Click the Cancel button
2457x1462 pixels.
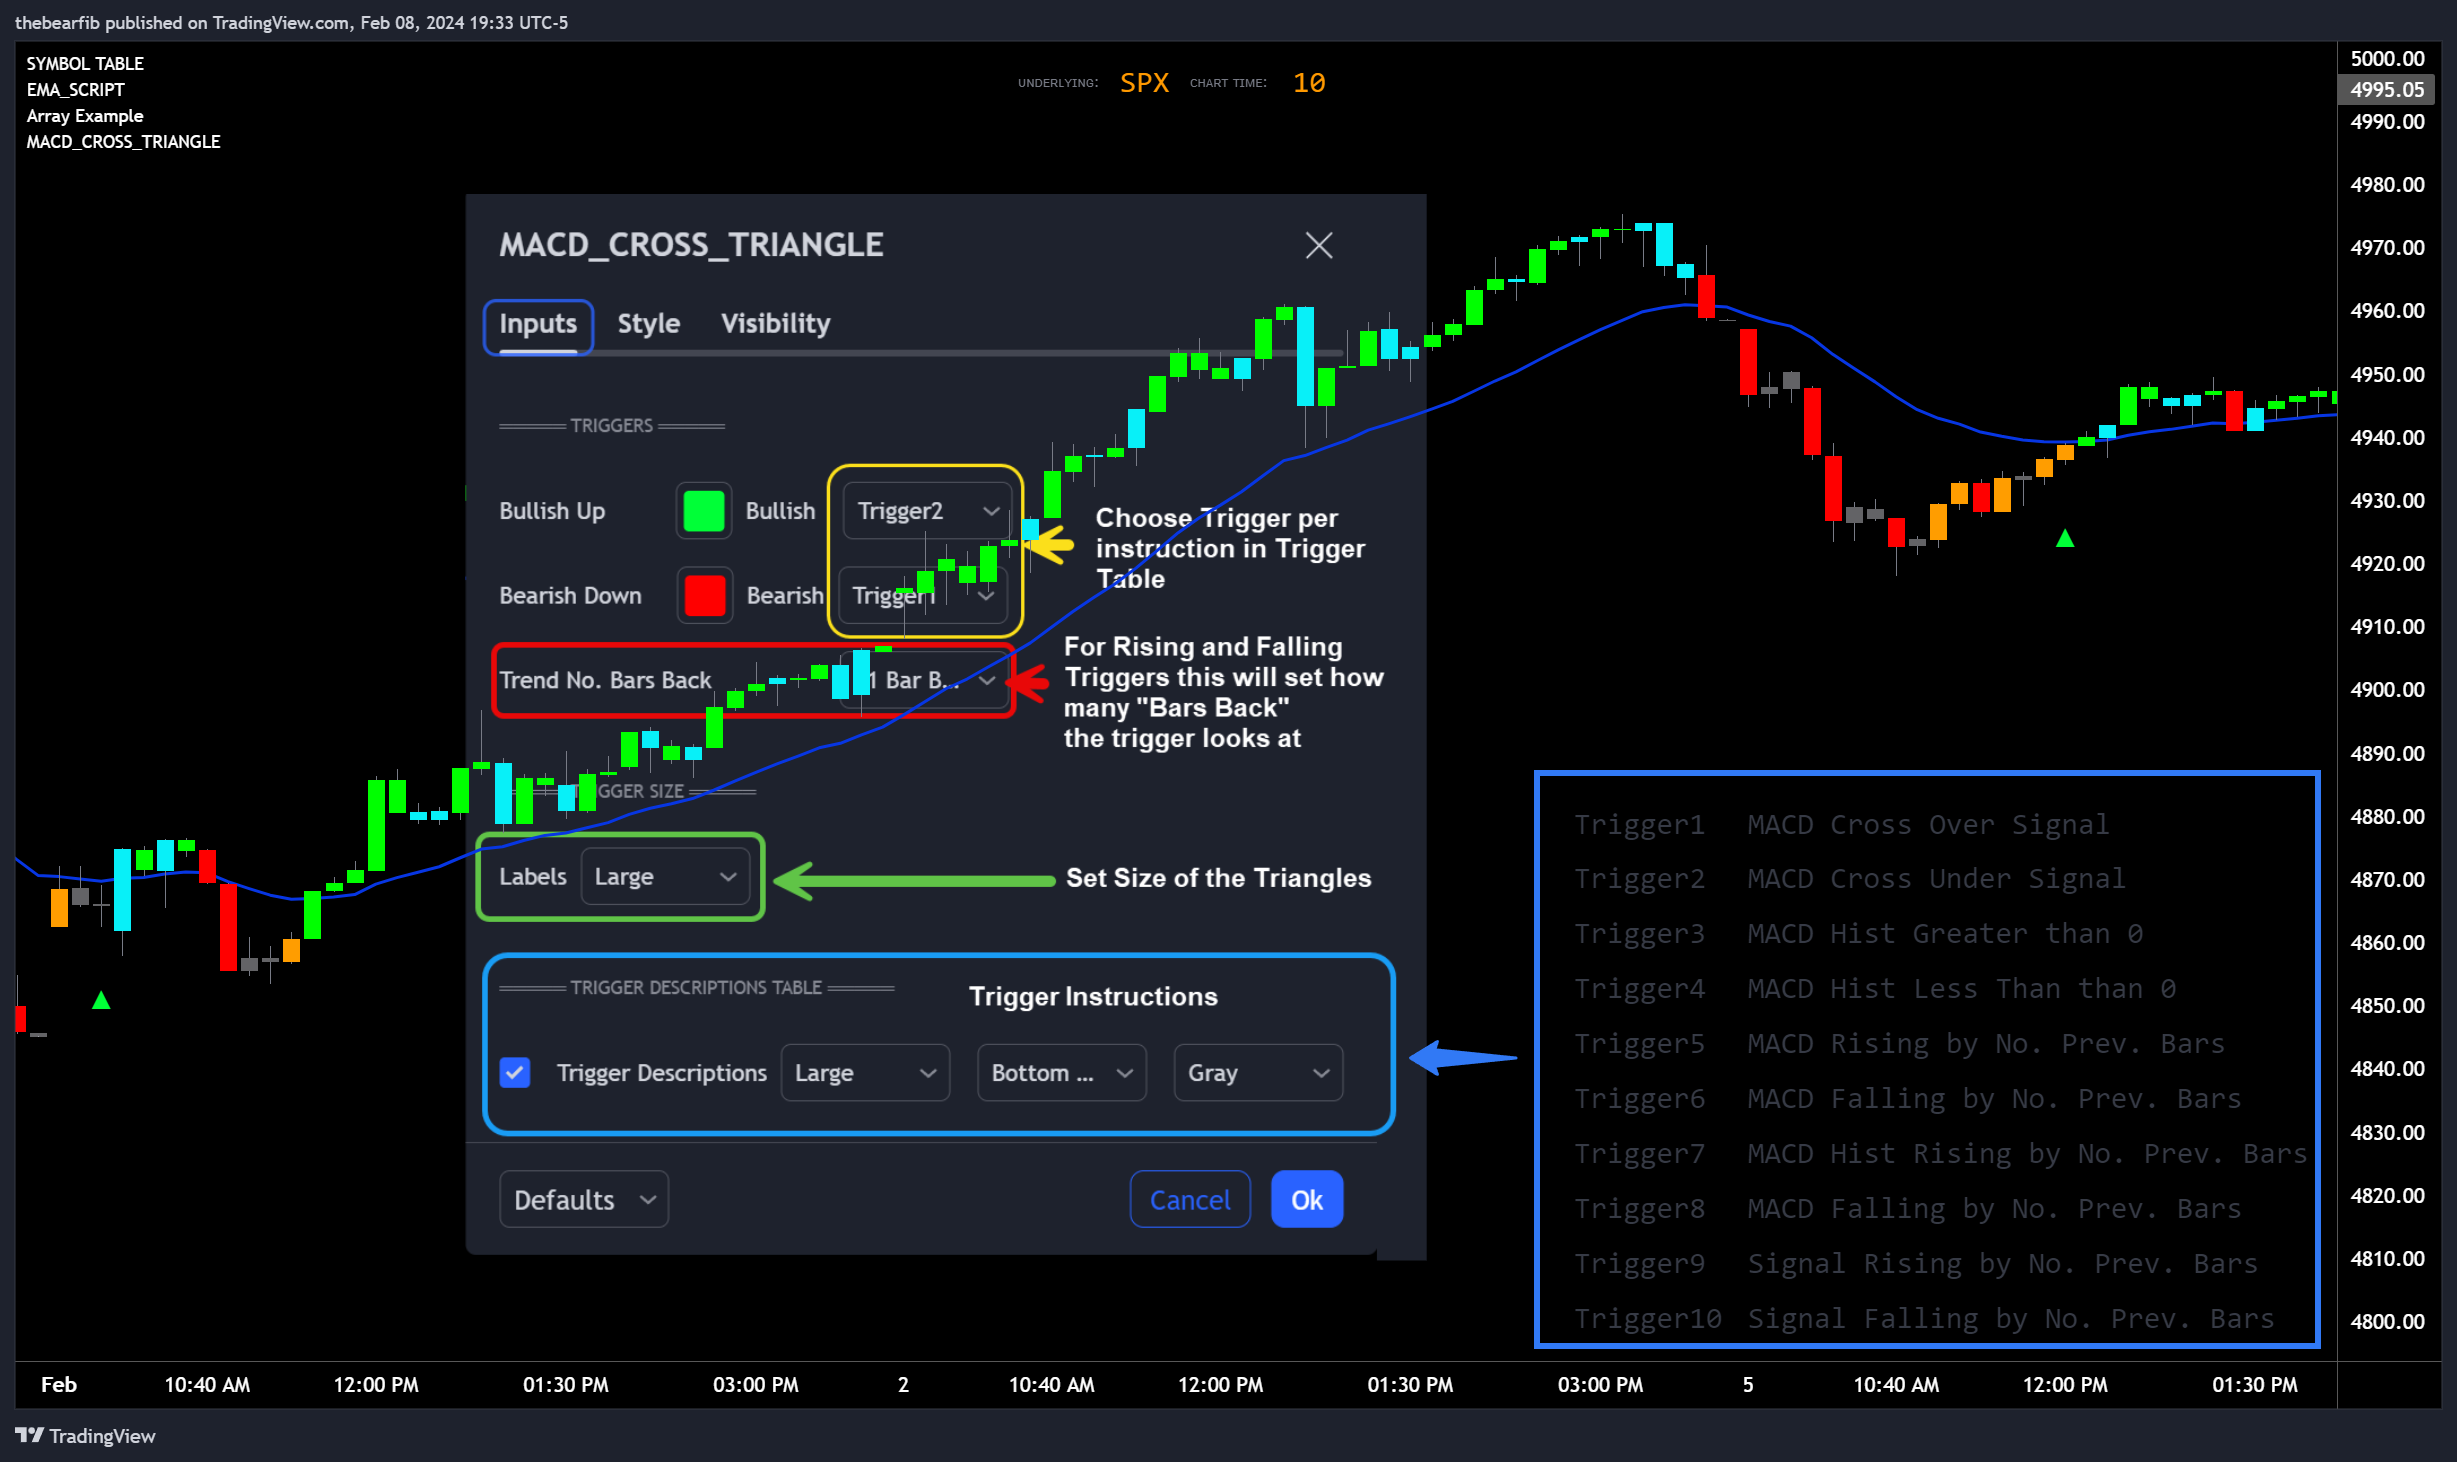click(1190, 1199)
